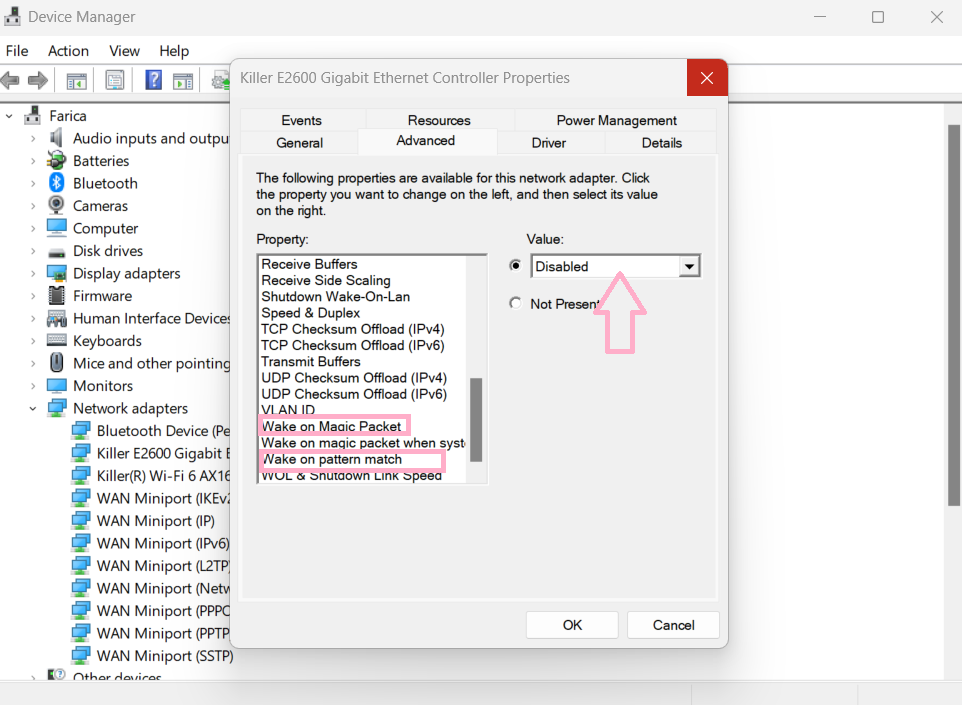Select the Not Present radio button
The width and height of the screenshot is (962, 705).
click(515, 303)
